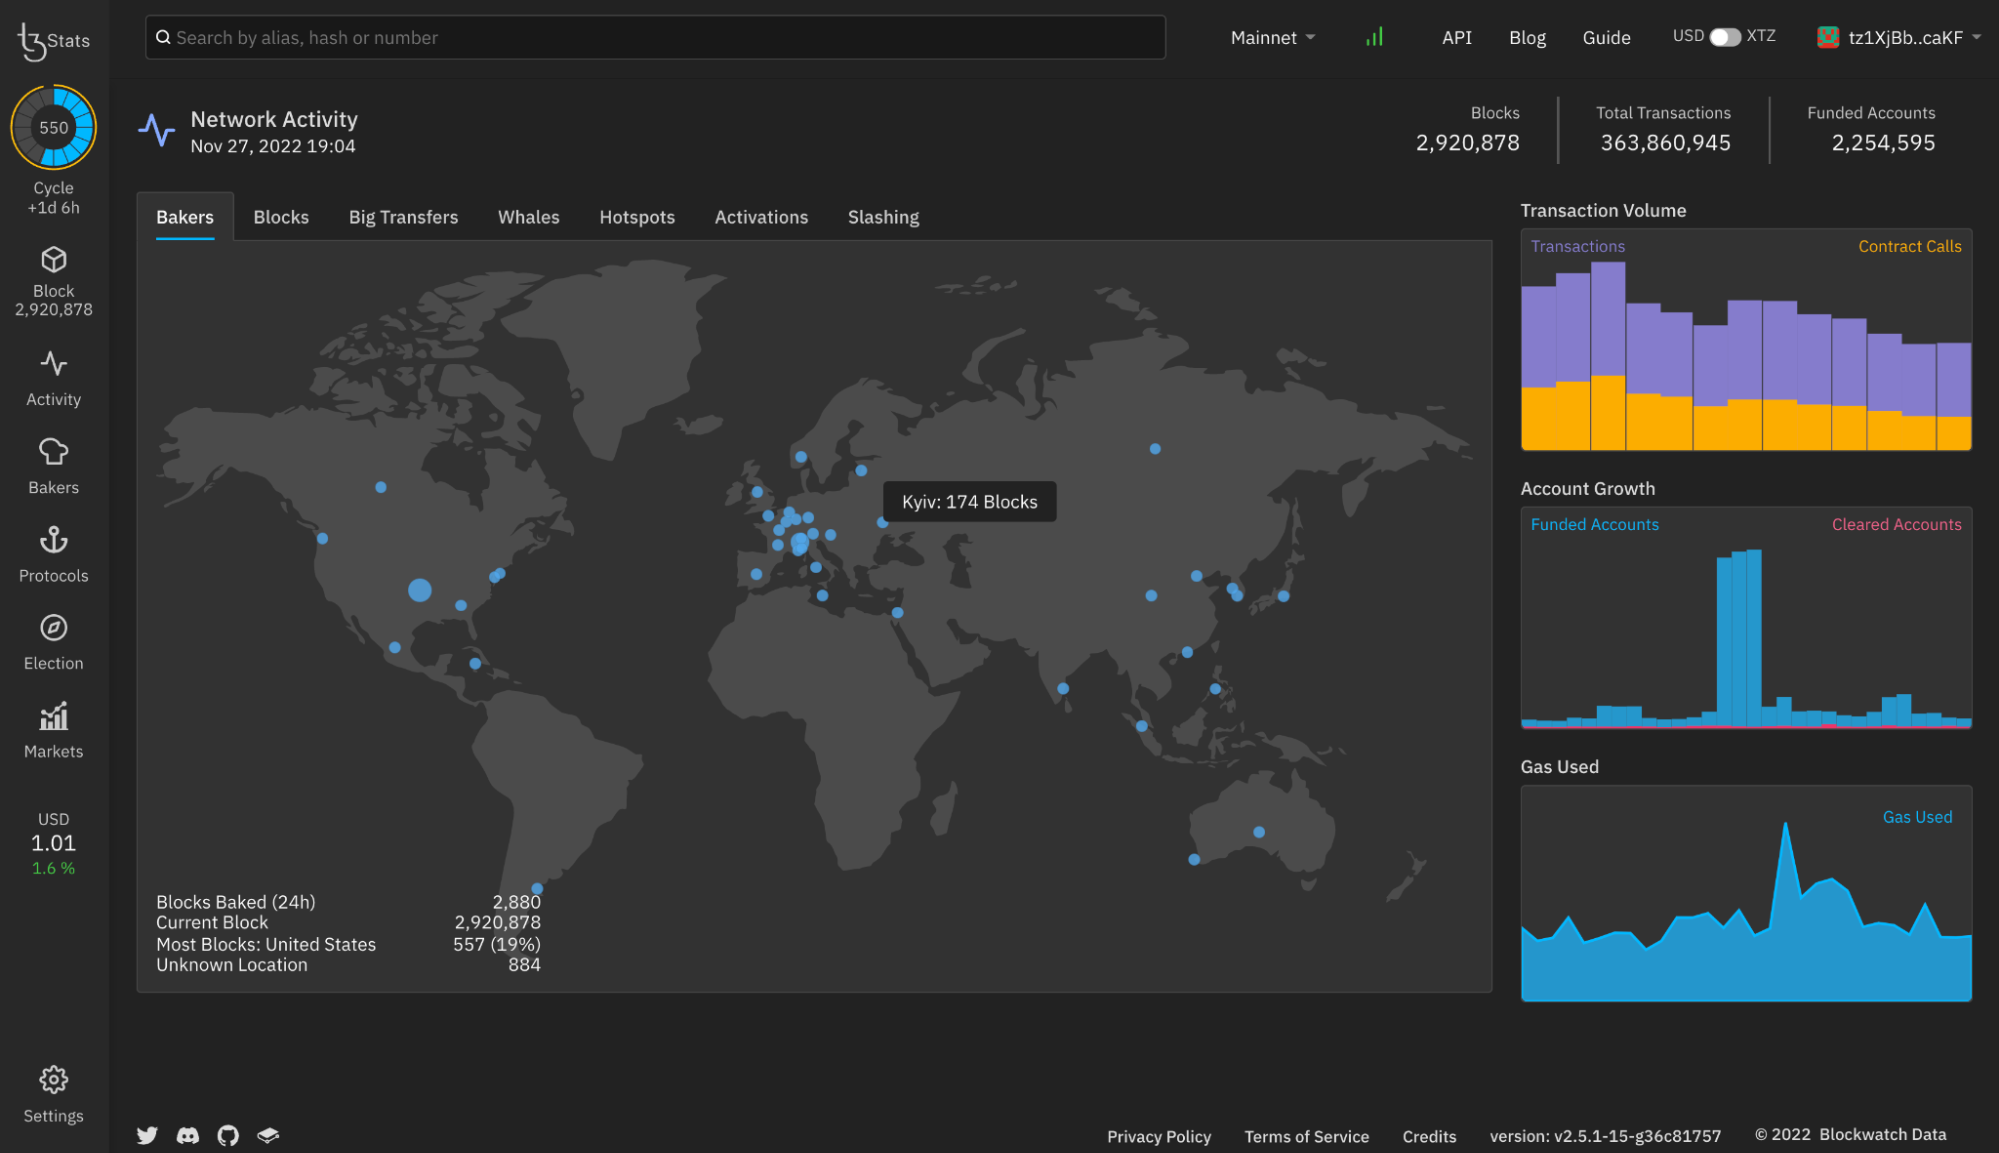
Task: Open the Privacy Policy link
Action: 1158,1136
